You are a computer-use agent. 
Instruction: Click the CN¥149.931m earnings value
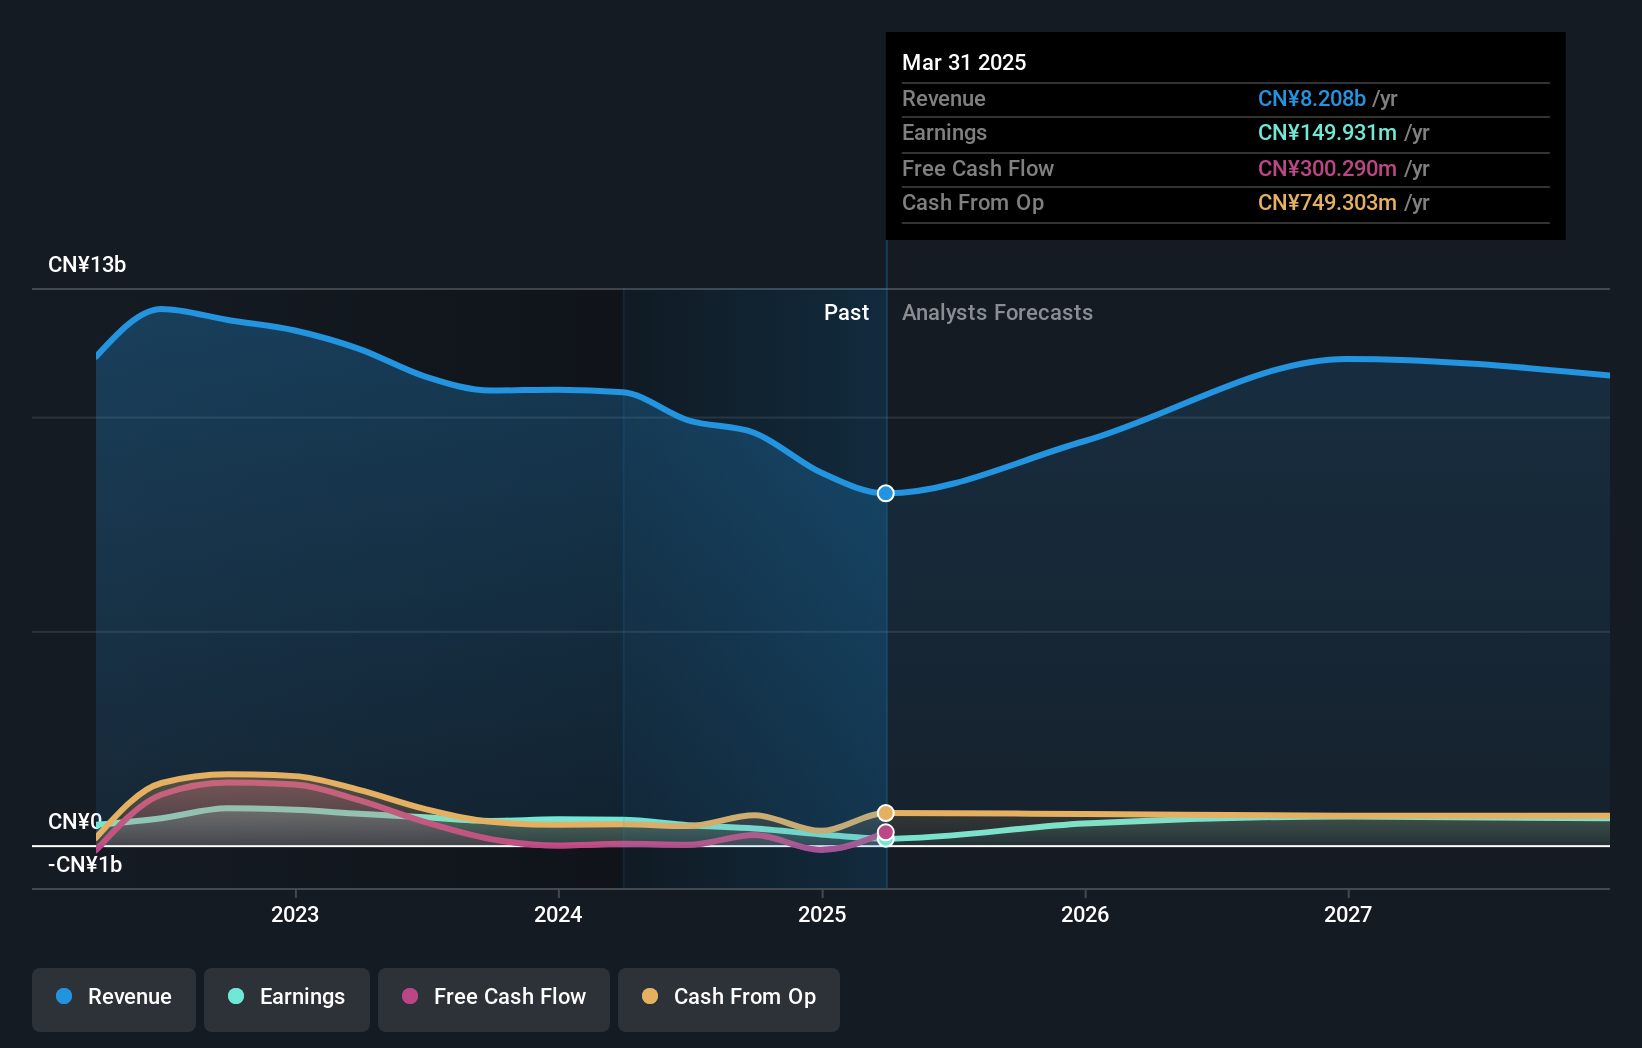(1327, 132)
